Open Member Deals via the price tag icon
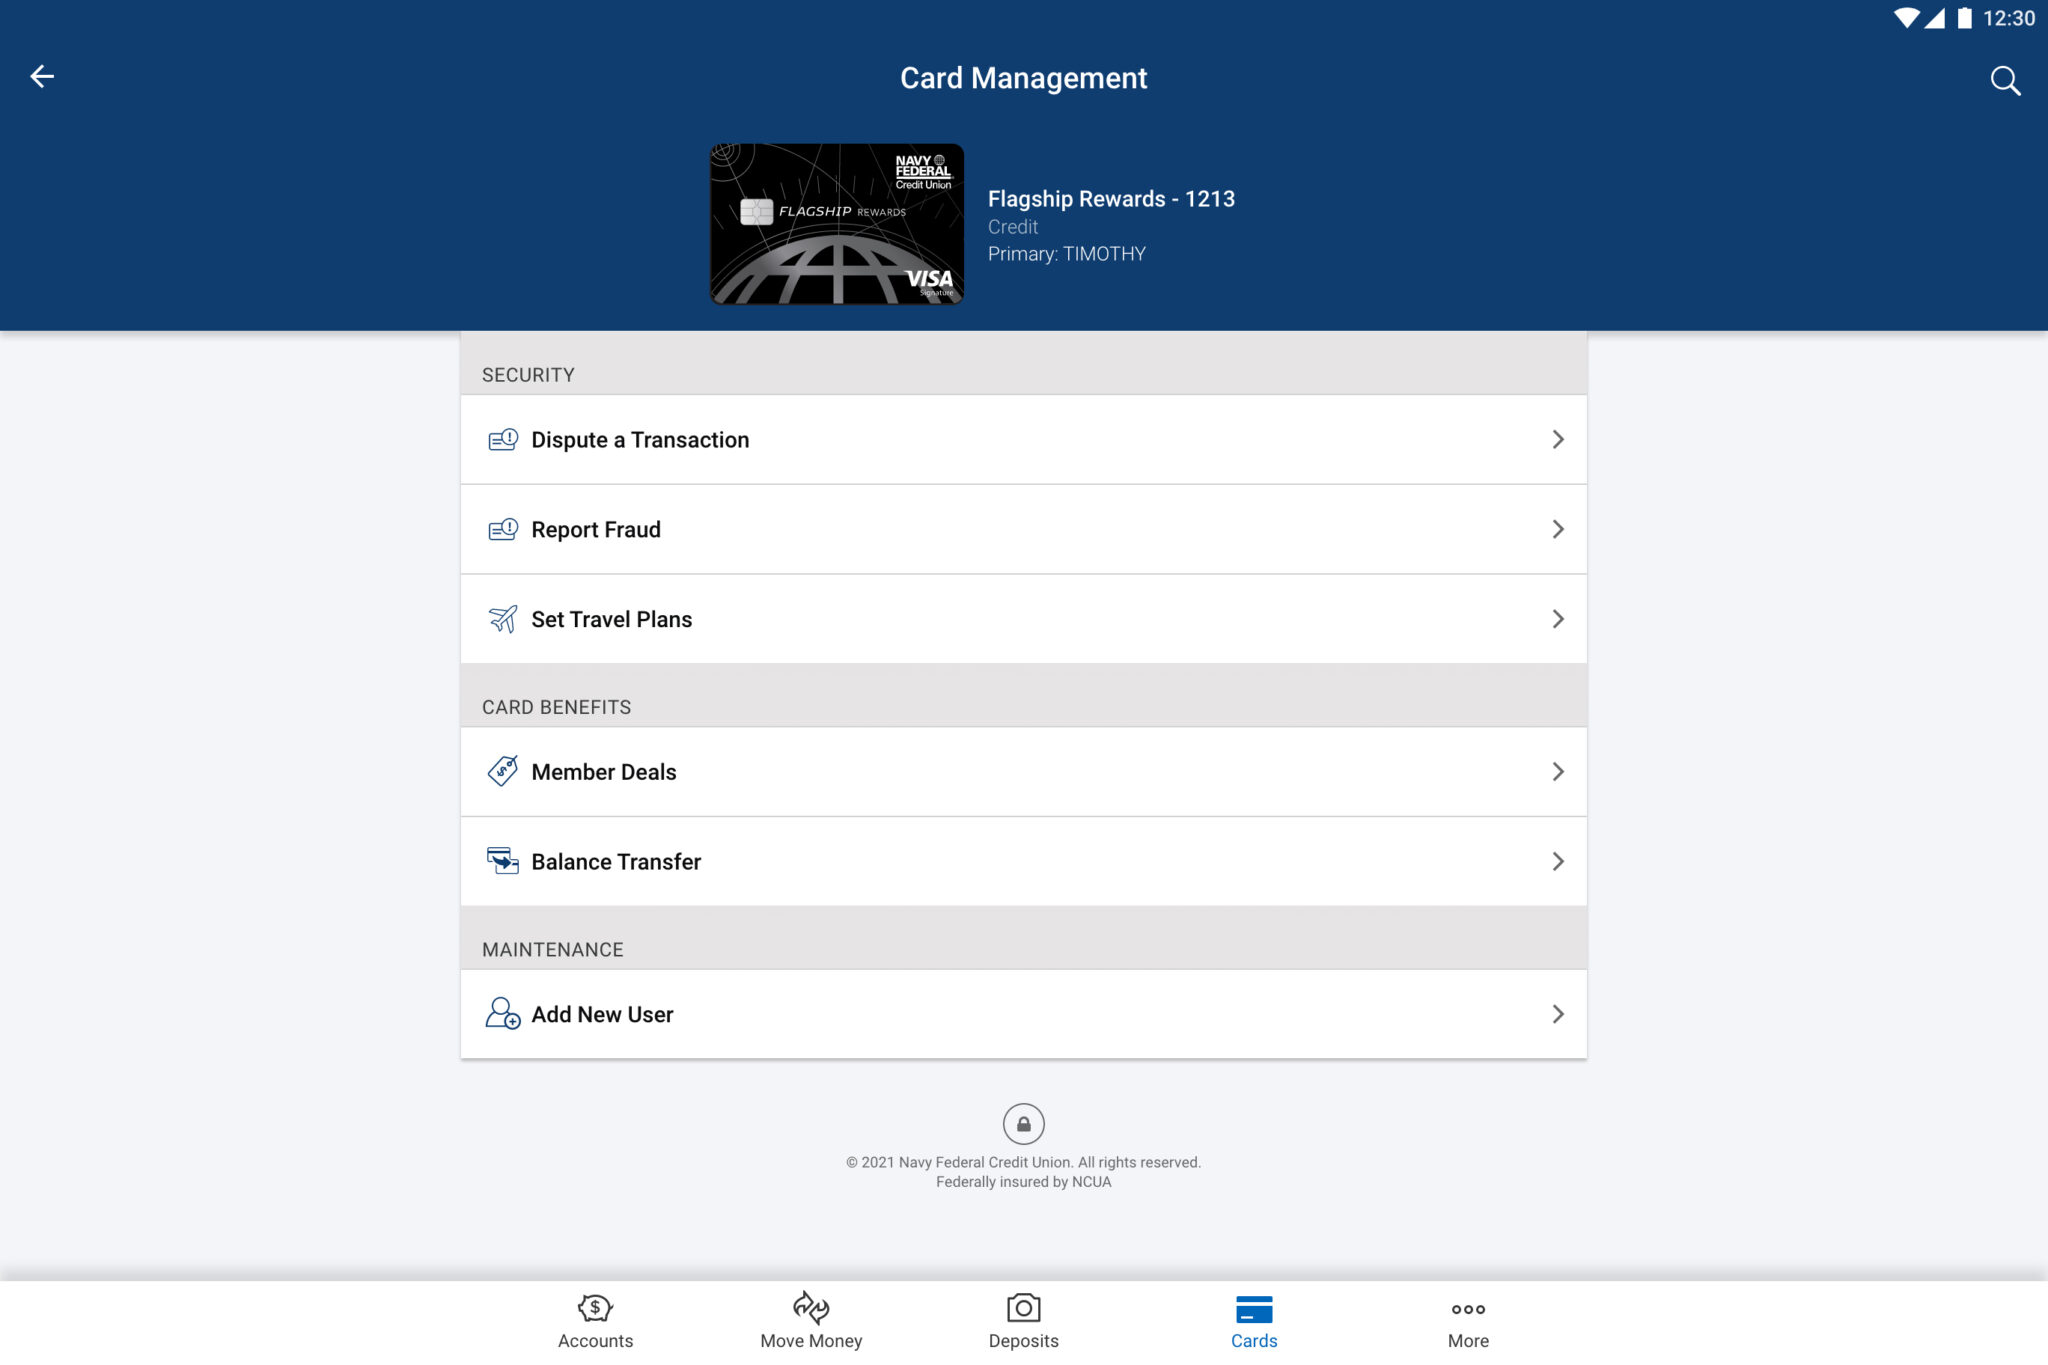 503,771
